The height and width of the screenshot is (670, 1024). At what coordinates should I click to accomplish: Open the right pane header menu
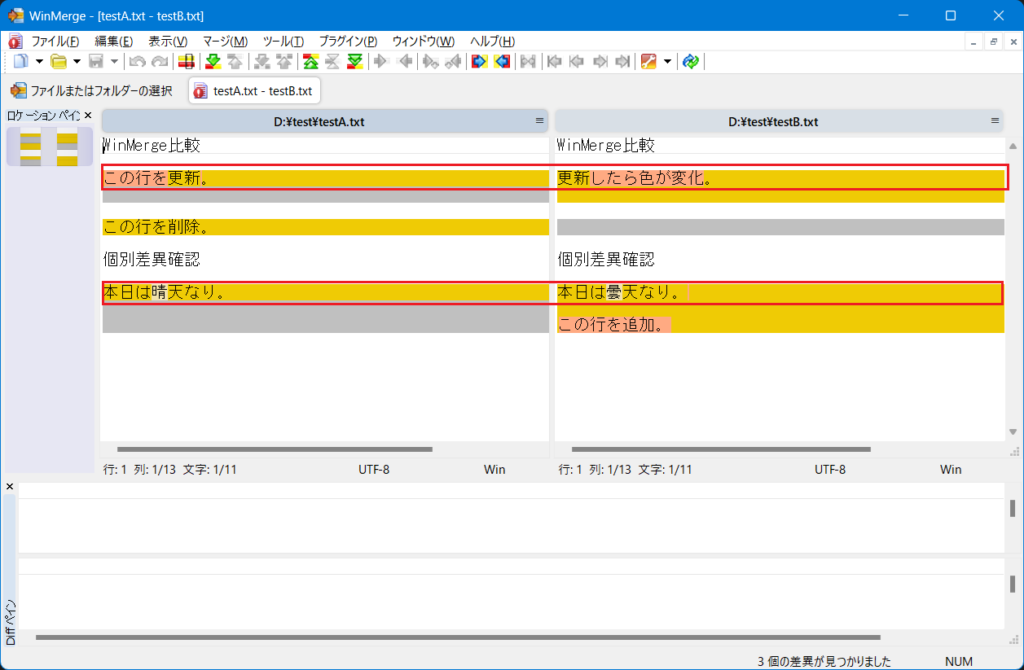click(x=995, y=121)
